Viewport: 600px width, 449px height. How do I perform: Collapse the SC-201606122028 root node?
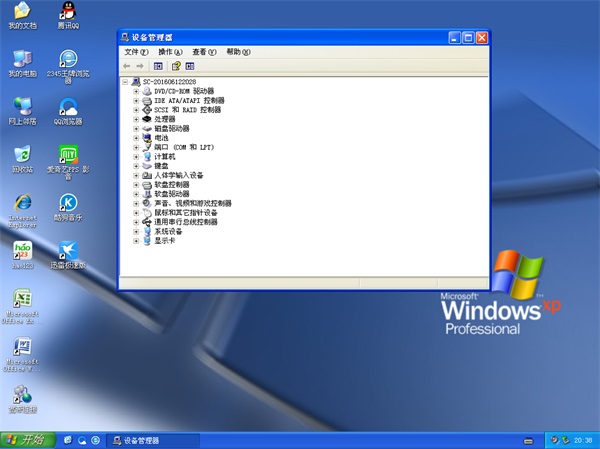tap(126, 82)
